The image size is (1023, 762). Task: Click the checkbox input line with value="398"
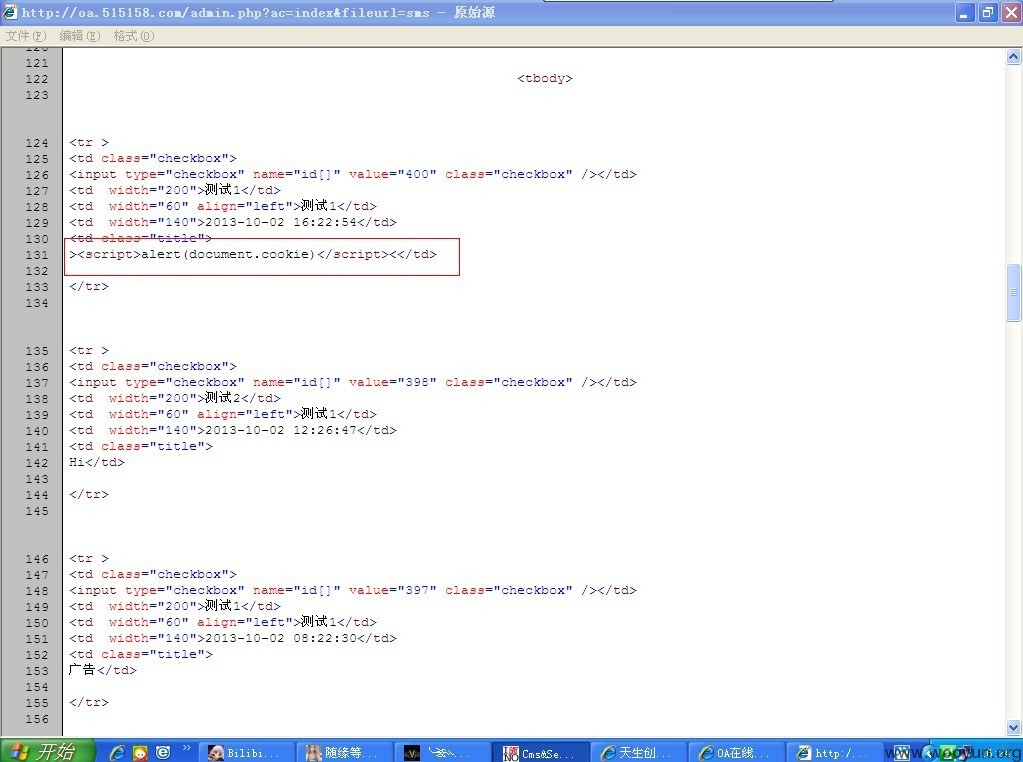[353, 382]
